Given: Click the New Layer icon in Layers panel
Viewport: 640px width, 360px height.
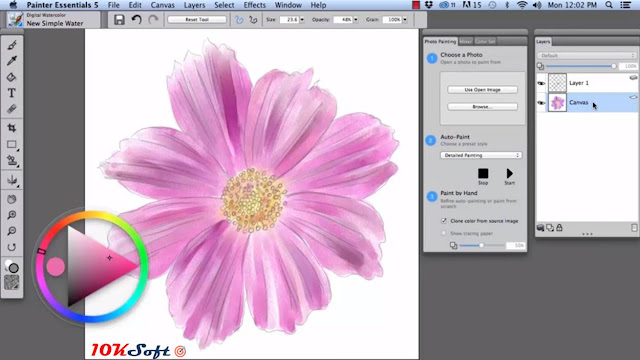Looking at the screenshot, I should pyautogui.click(x=540, y=228).
